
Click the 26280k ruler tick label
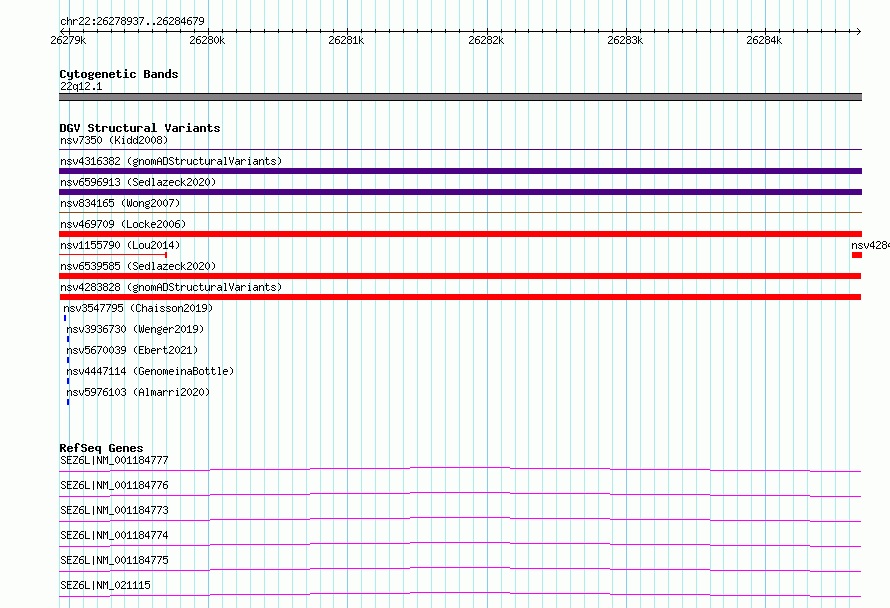pyautogui.click(x=207, y=40)
